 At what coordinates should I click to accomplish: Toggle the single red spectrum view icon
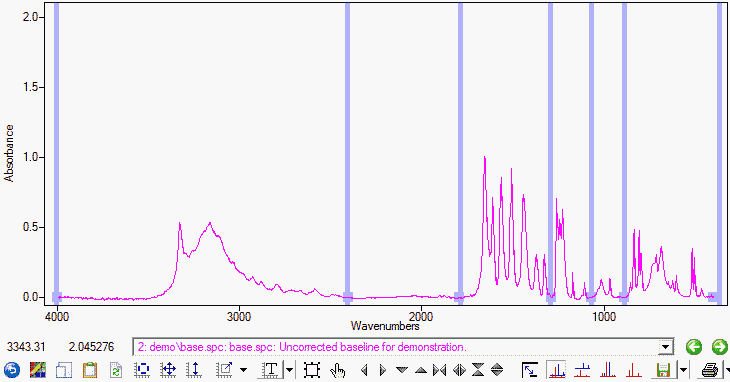633,370
